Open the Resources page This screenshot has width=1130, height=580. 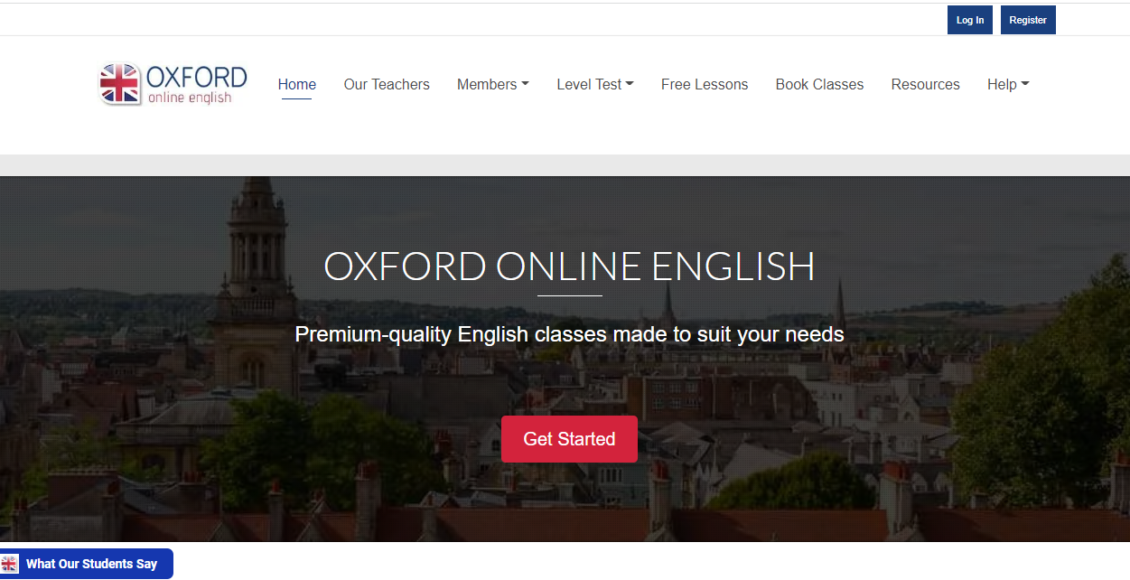(925, 84)
